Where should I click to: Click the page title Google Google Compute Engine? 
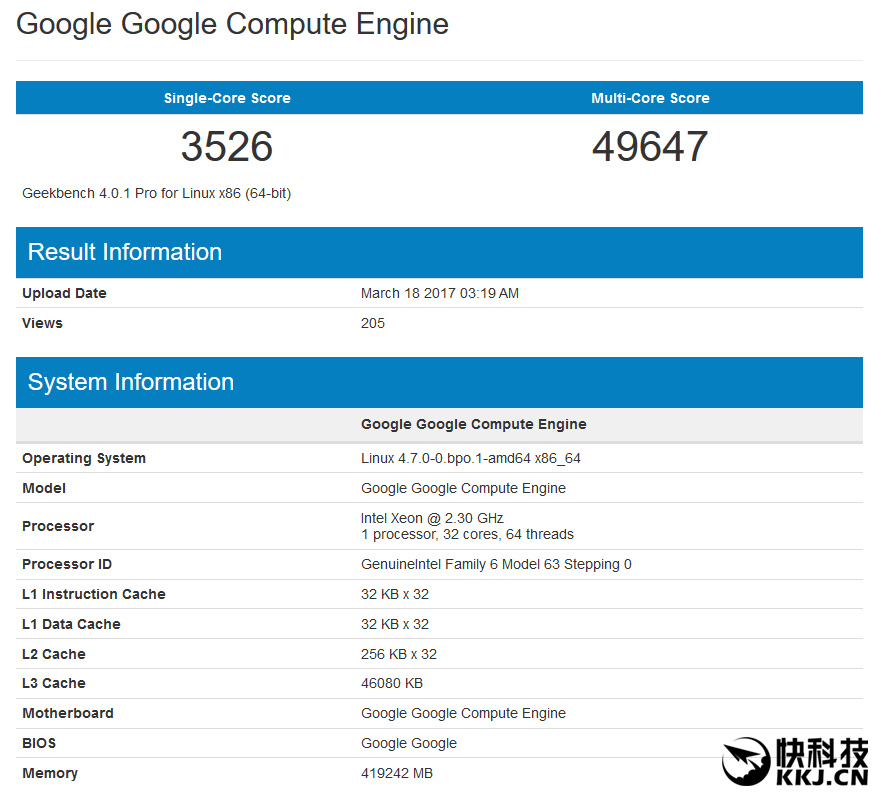[x=232, y=24]
